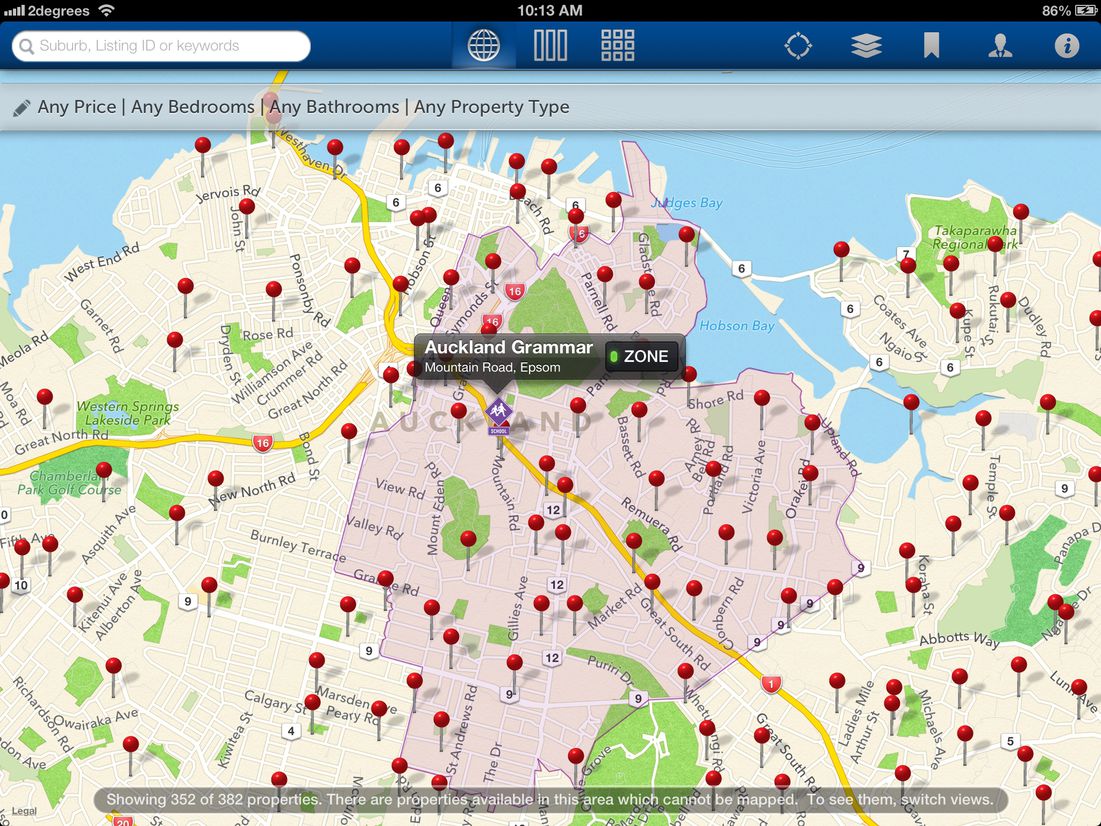Click the suburb or keywords search field
This screenshot has height=826, width=1101.
click(x=162, y=46)
